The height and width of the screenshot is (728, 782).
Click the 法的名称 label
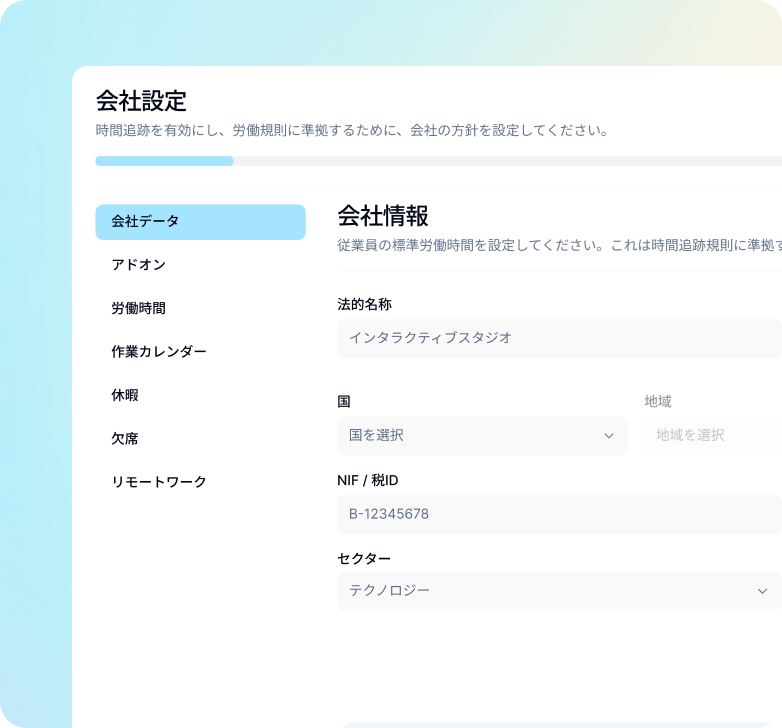365,304
